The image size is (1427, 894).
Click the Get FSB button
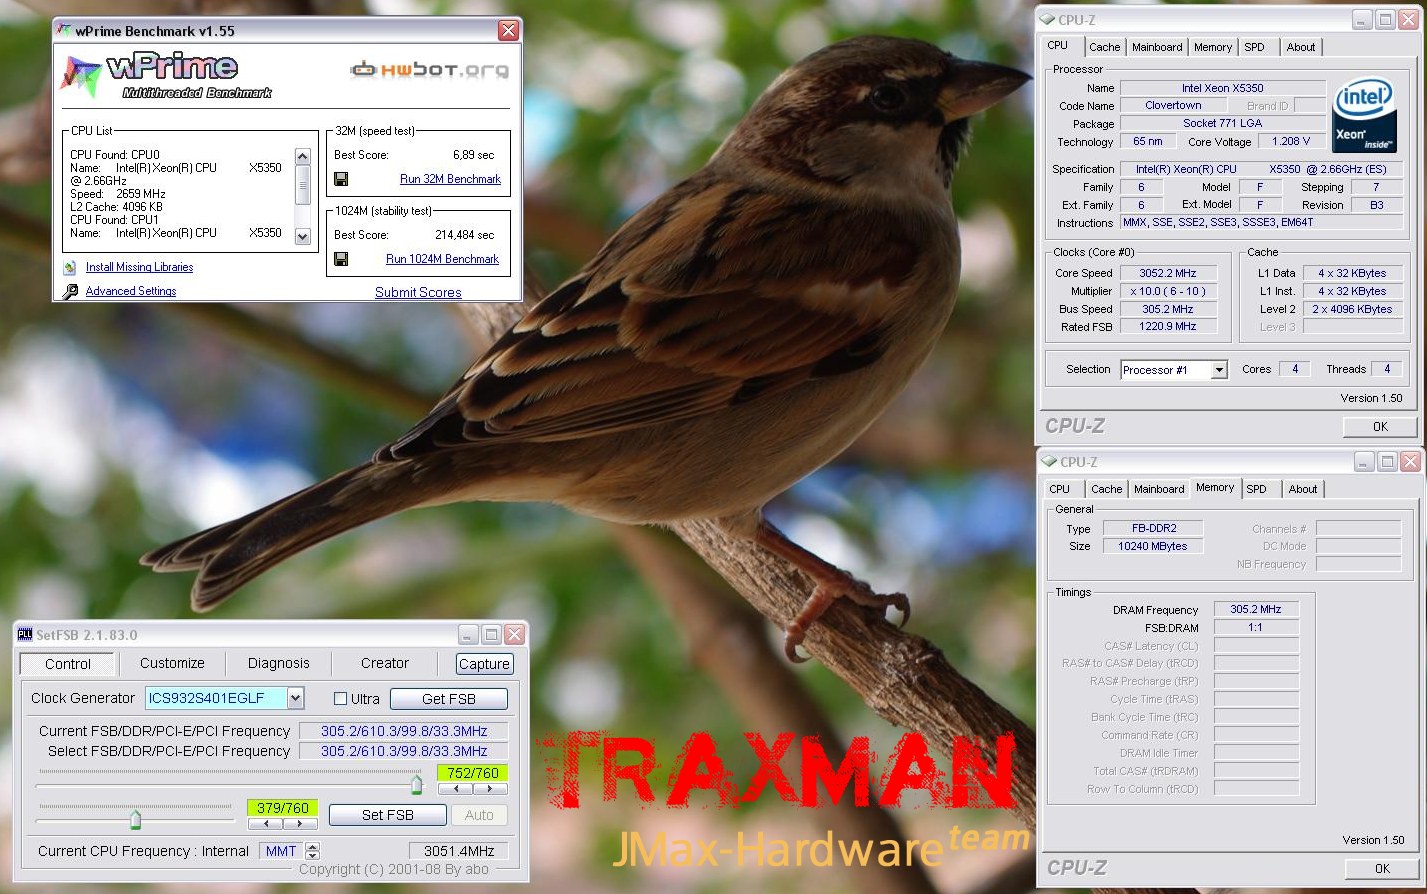[x=449, y=699]
